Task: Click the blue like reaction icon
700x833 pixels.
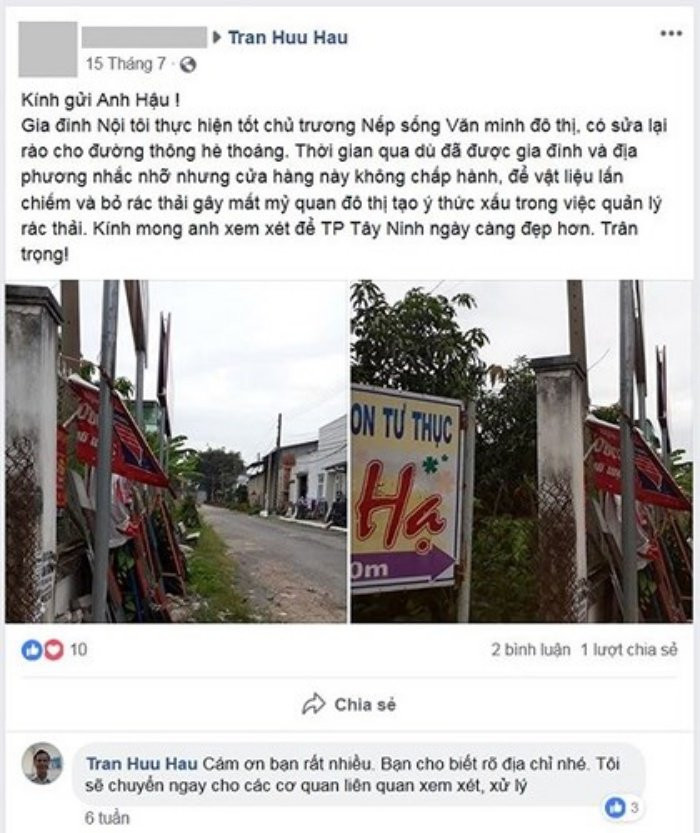Action: click(32, 650)
